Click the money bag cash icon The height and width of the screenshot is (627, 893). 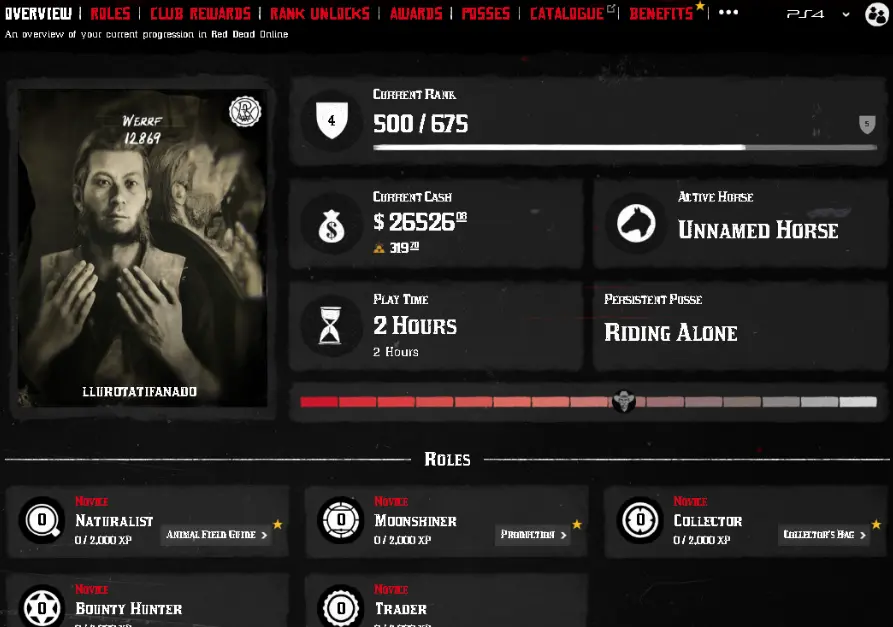click(331, 226)
